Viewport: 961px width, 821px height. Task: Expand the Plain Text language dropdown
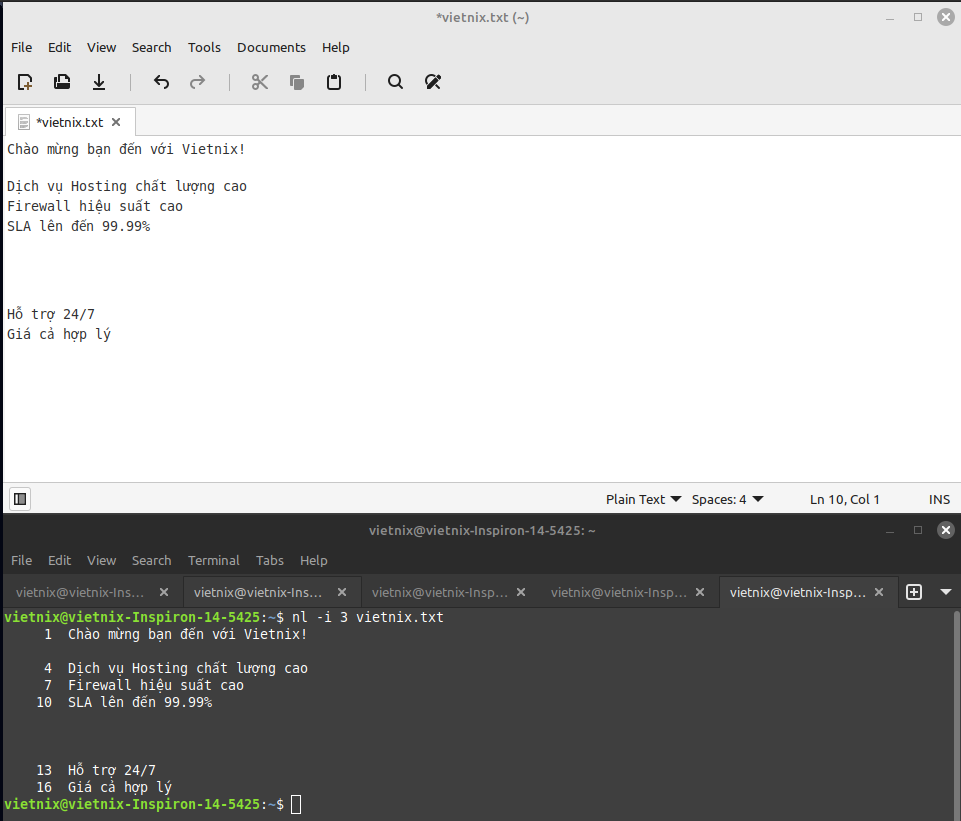tap(643, 499)
